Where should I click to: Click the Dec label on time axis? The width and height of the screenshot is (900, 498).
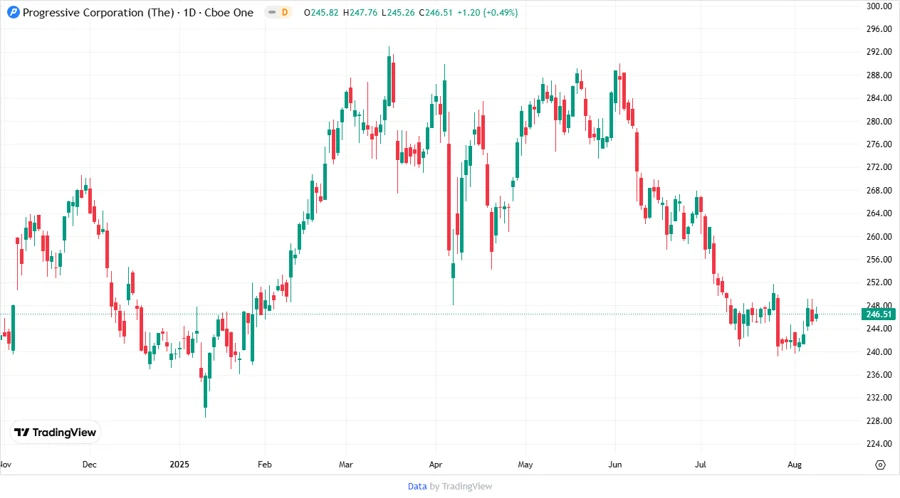[90, 464]
